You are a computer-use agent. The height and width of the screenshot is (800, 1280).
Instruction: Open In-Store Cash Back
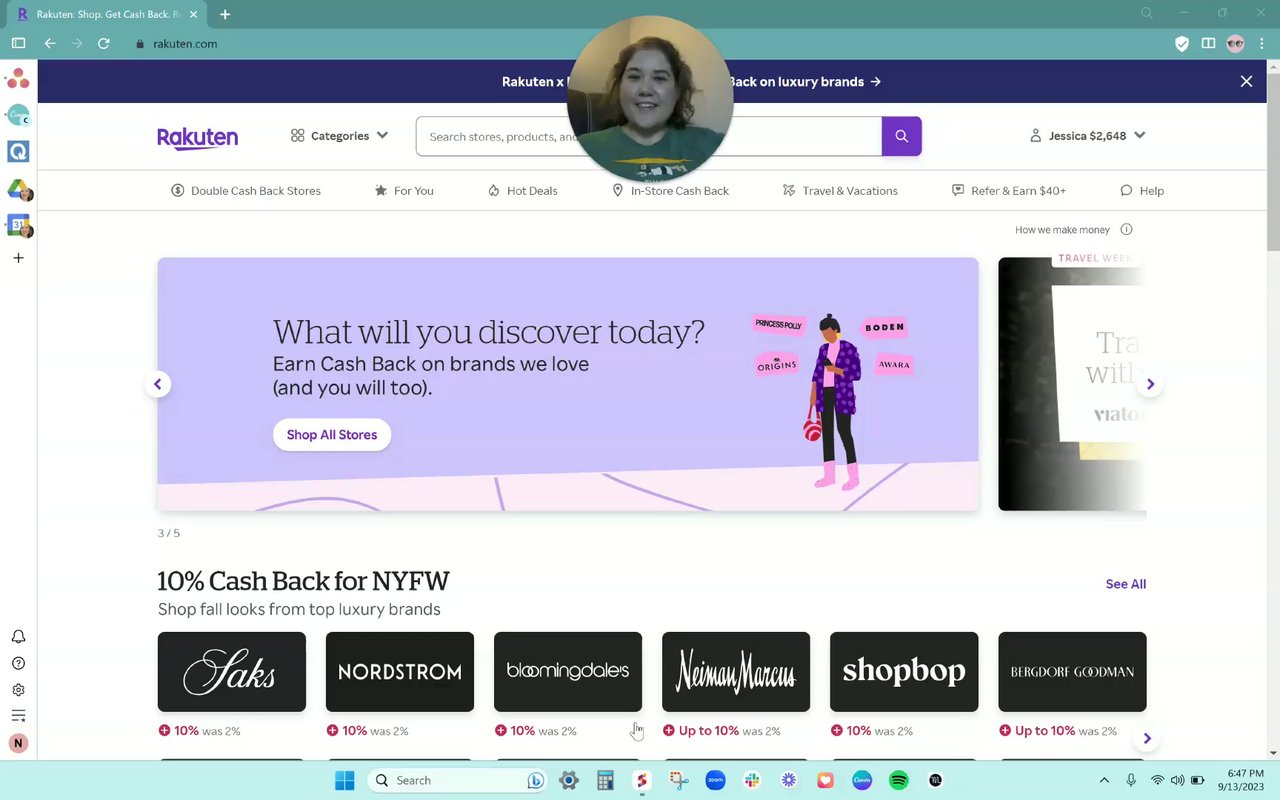[x=670, y=190]
